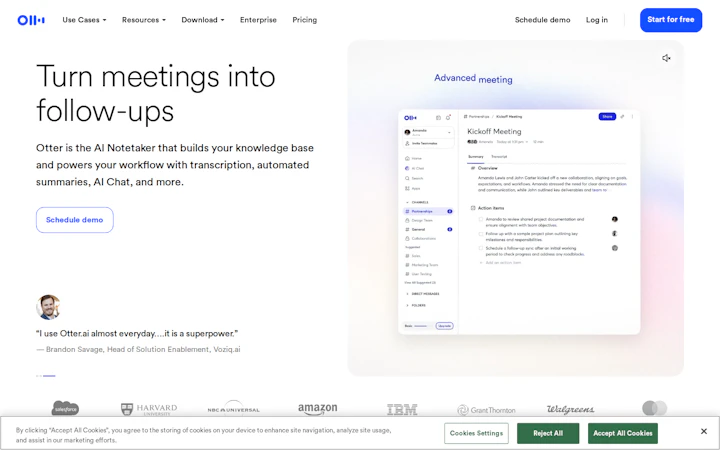Close the cookie consent banner

(703, 432)
